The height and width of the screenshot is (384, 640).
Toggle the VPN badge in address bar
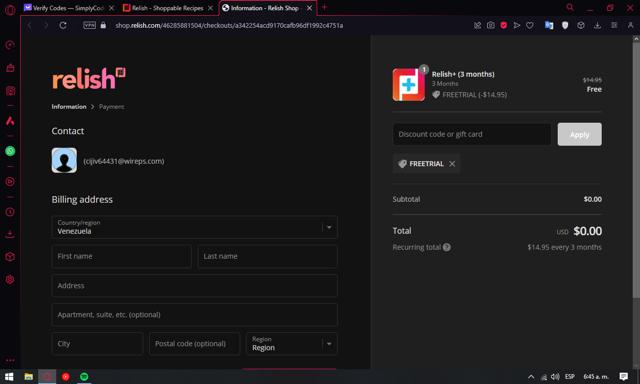coord(89,25)
